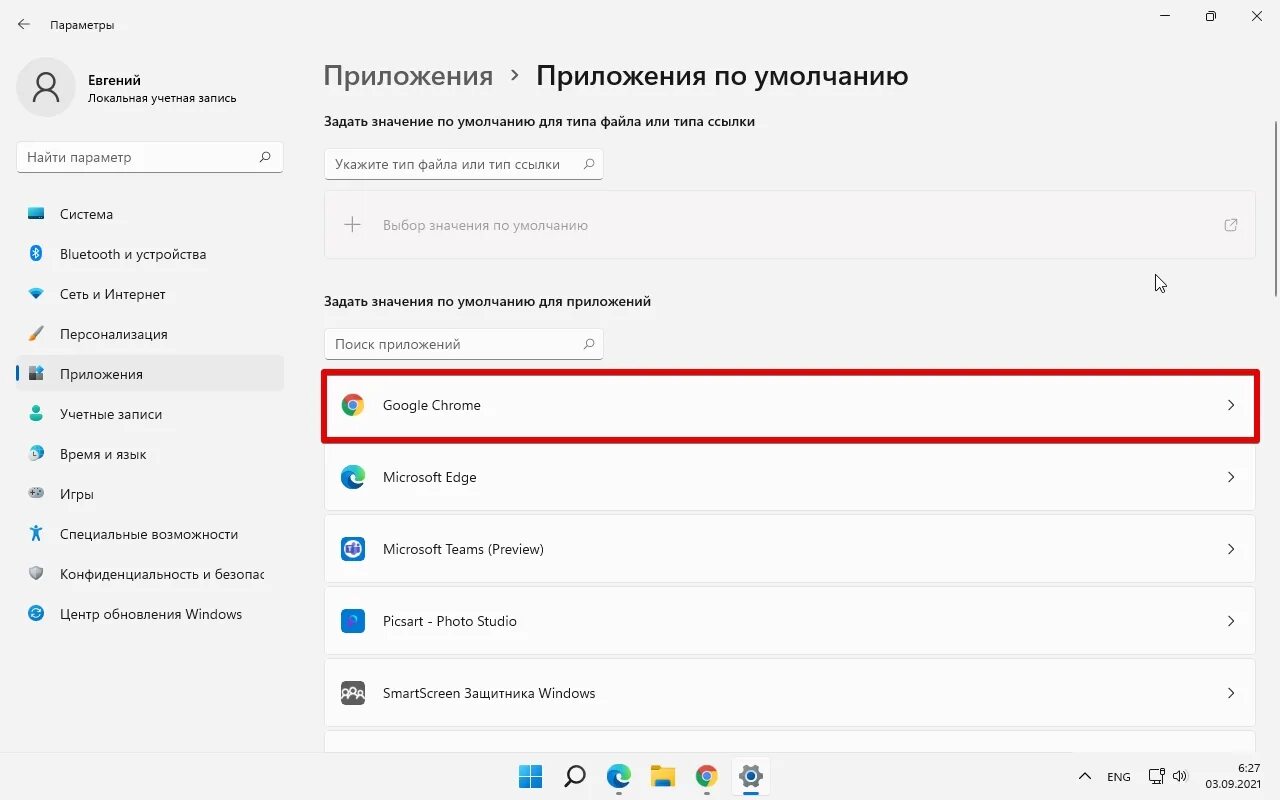Click the vertical scrollbar of the settings page
This screenshot has width=1280, height=800.
tap(1275, 208)
